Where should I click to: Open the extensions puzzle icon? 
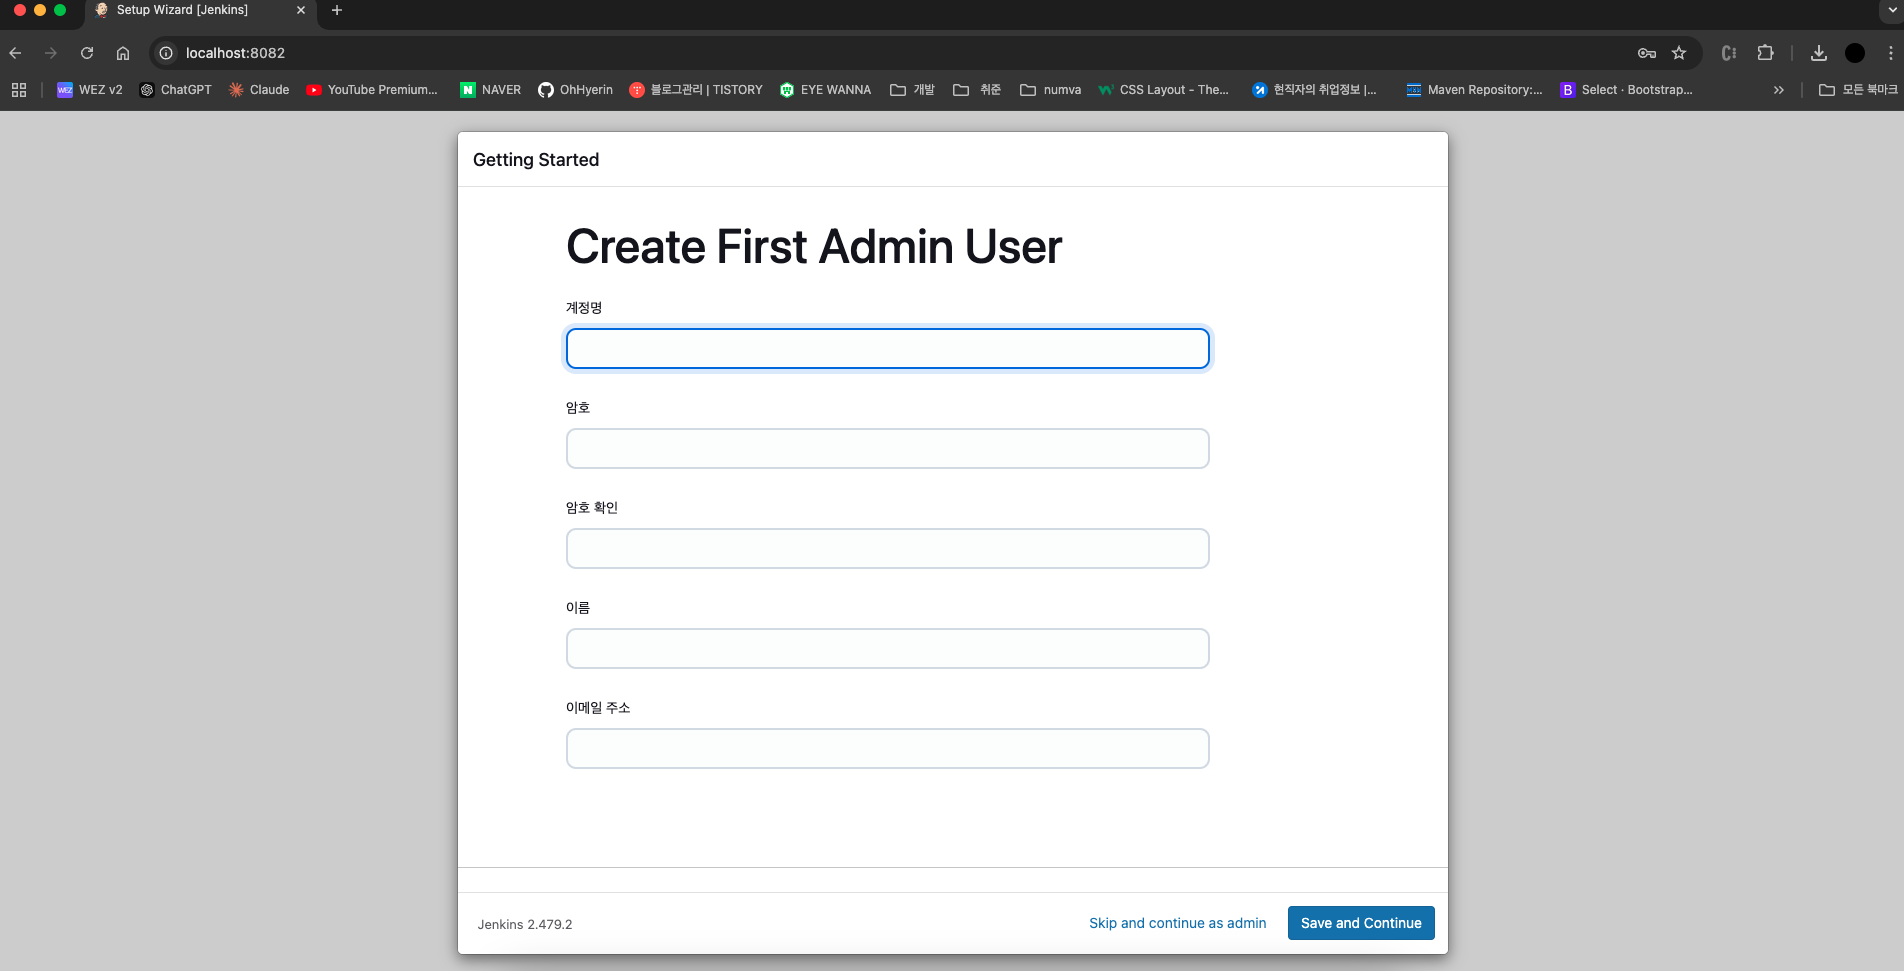click(1766, 53)
